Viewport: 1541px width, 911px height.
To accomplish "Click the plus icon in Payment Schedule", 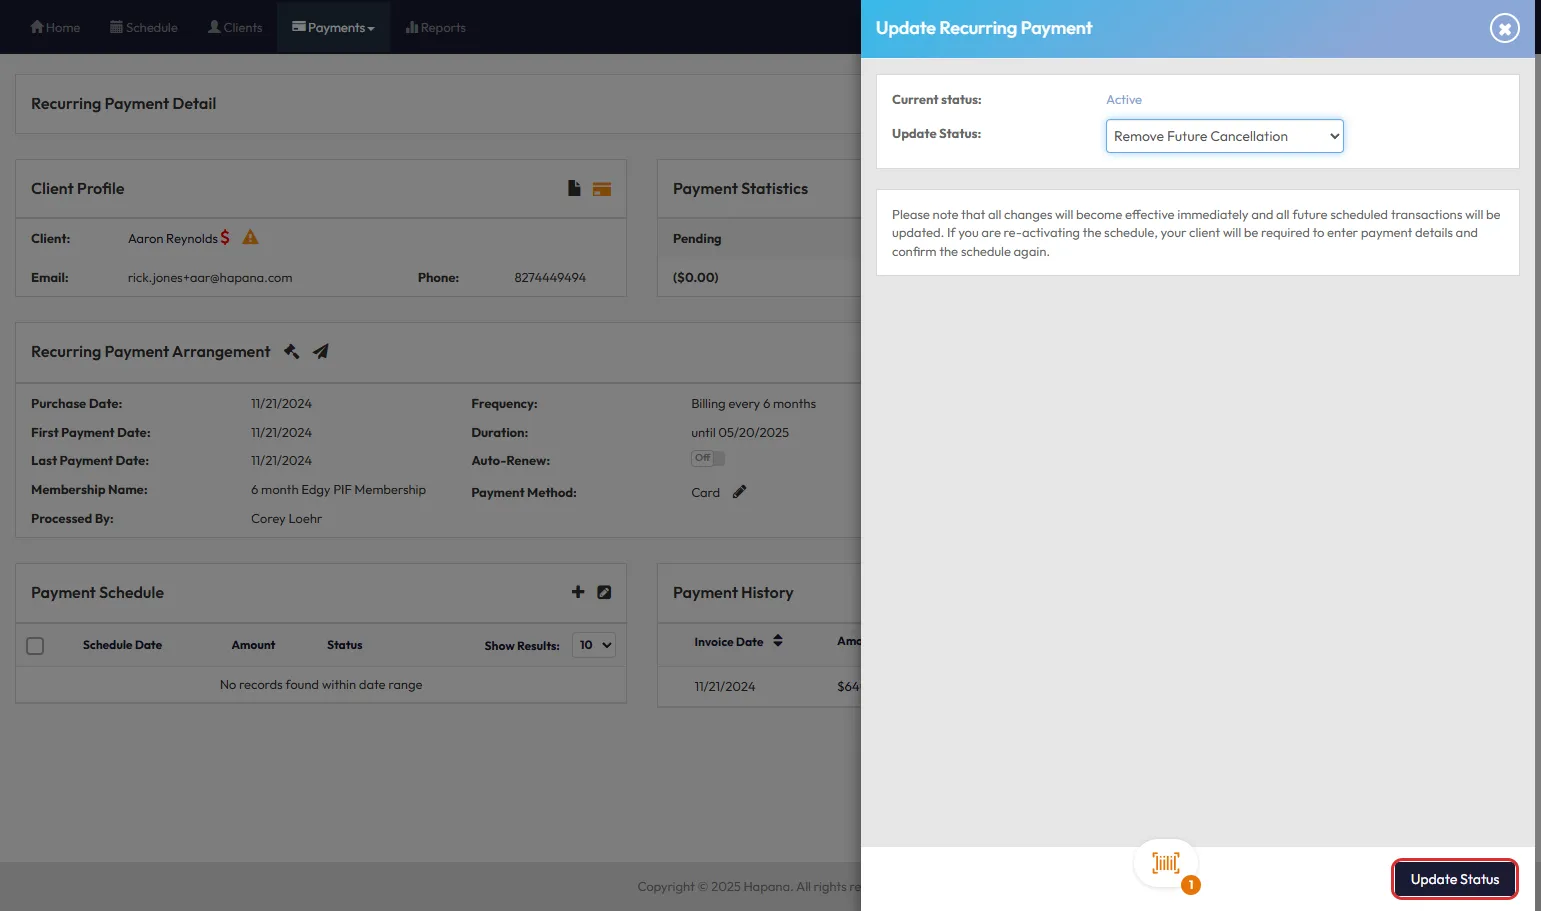I will pos(578,592).
